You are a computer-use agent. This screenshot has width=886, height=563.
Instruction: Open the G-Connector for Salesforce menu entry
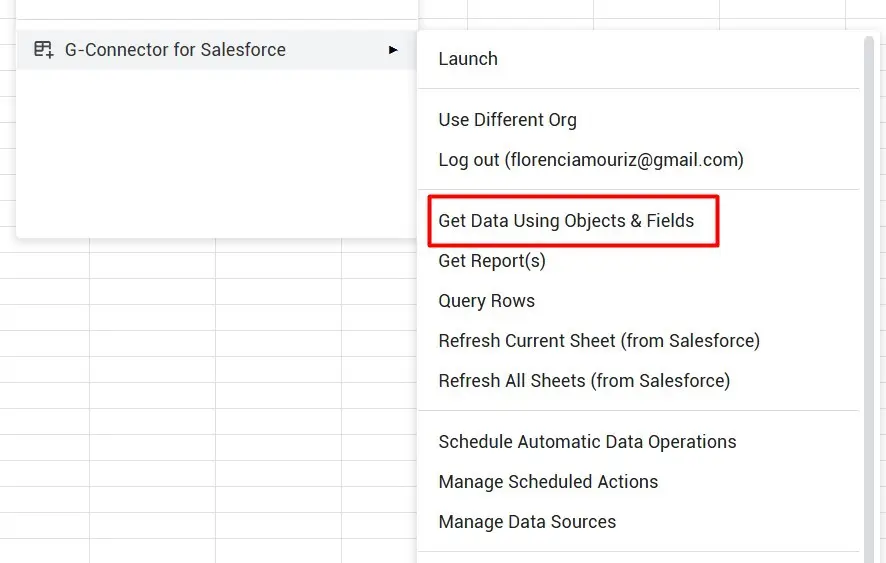[175, 50]
